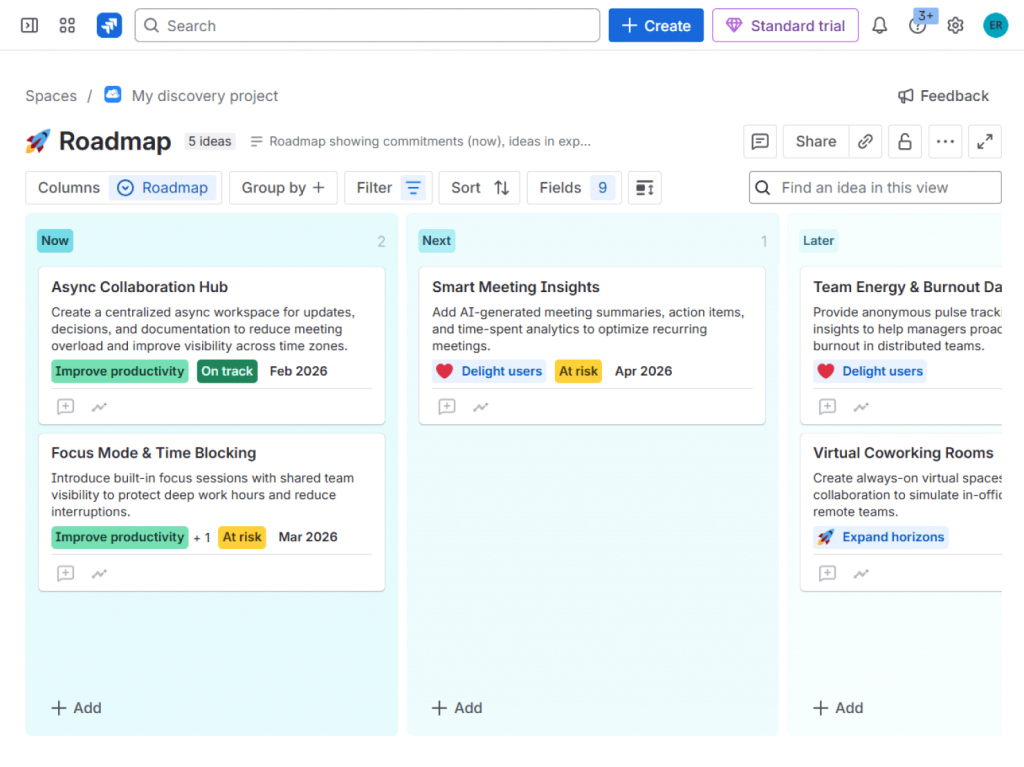Give Feedback via the megaphone button
Screen dimensions: 1024x767
[944, 96]
